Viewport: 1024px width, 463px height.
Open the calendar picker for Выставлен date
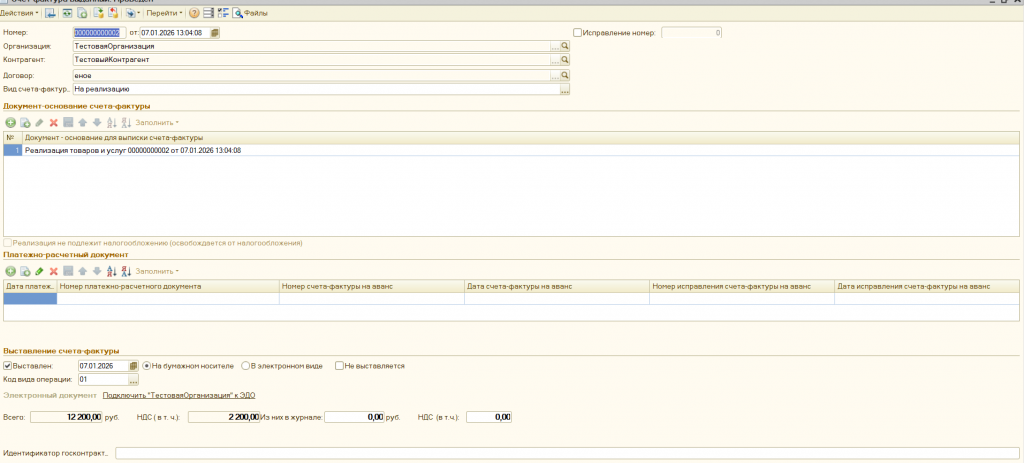click(134, 366)
